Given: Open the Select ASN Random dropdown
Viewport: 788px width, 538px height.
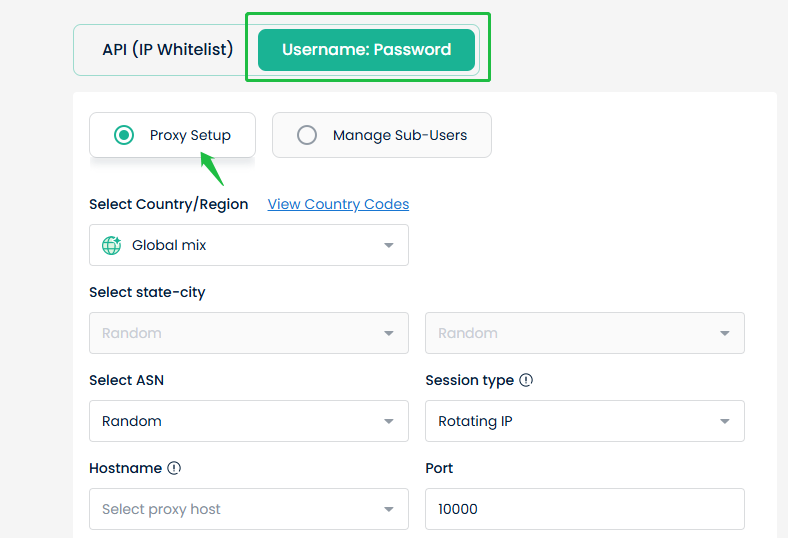Looking at the screenshot, I should pyautogui.click(x=249, y=421).
